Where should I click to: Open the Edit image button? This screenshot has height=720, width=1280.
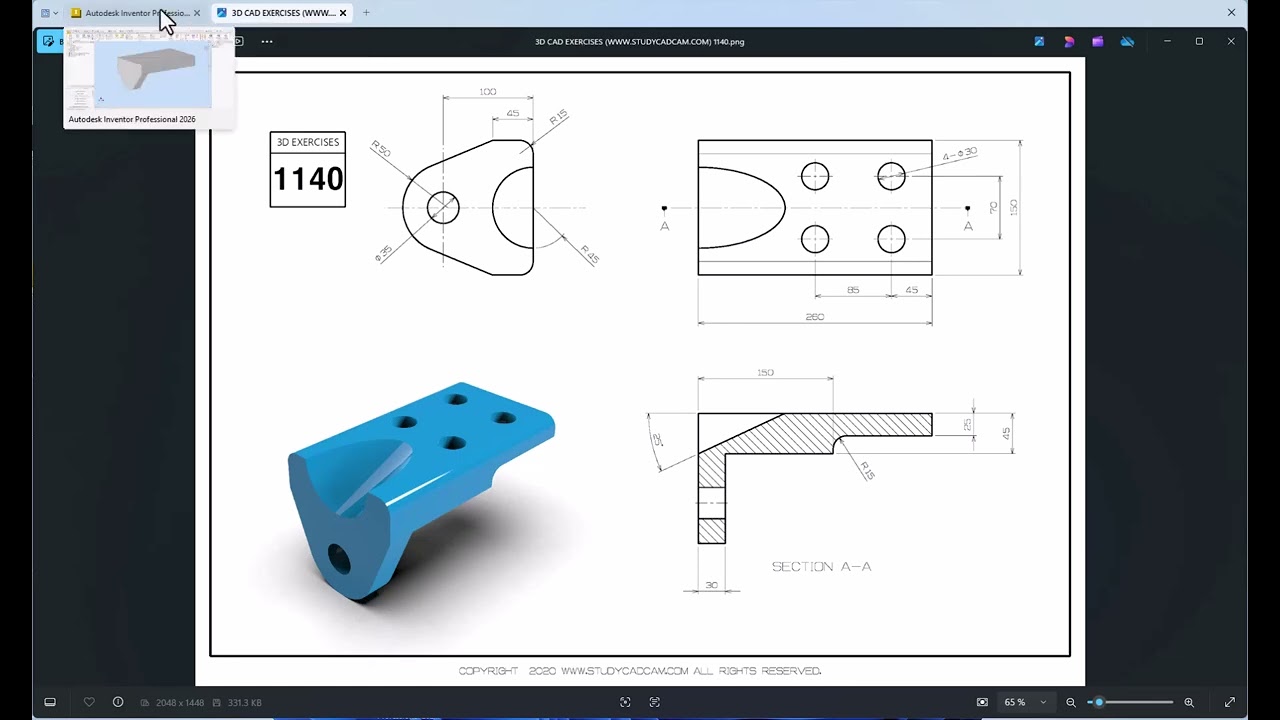(50, 41)
